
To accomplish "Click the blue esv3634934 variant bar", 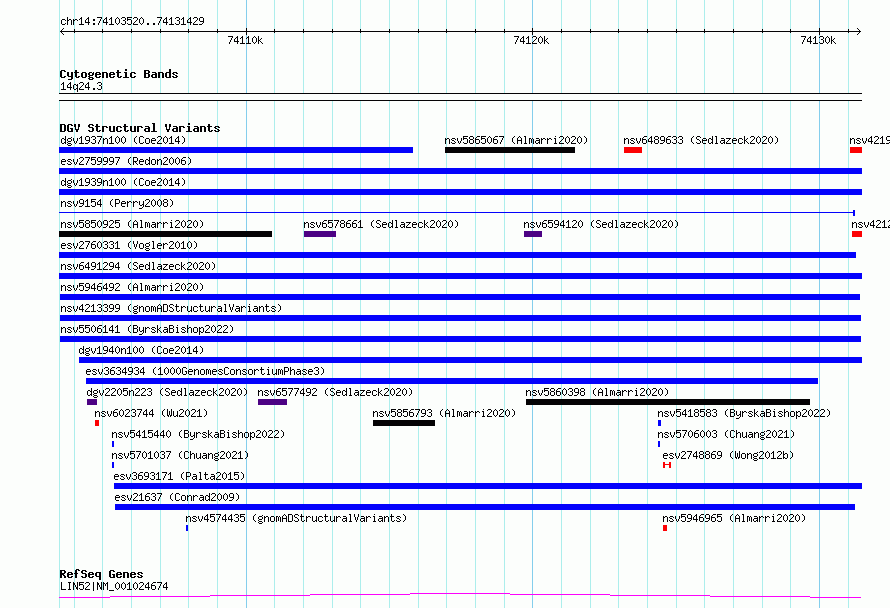I will click(452, 381).
